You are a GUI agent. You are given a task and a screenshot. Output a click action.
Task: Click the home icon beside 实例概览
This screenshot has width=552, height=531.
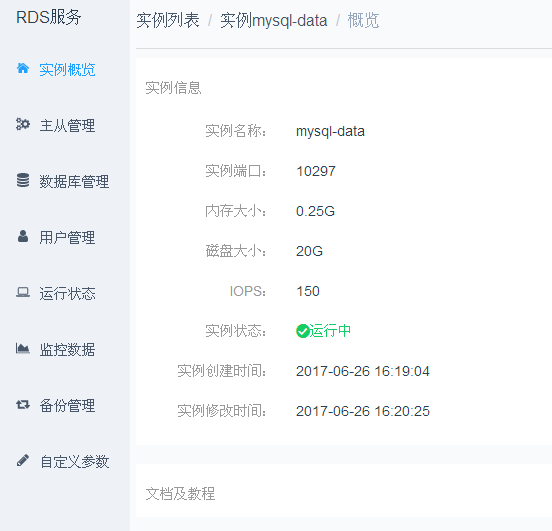[x=23, y=68]
